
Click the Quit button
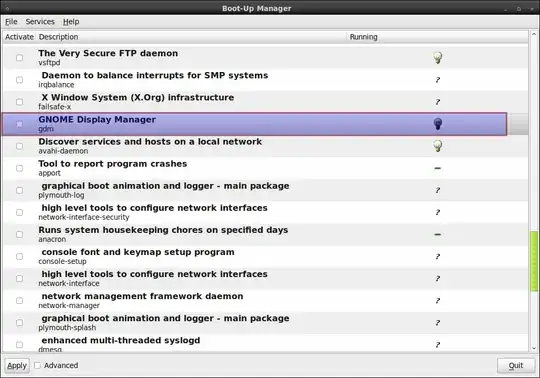(516, 365)
